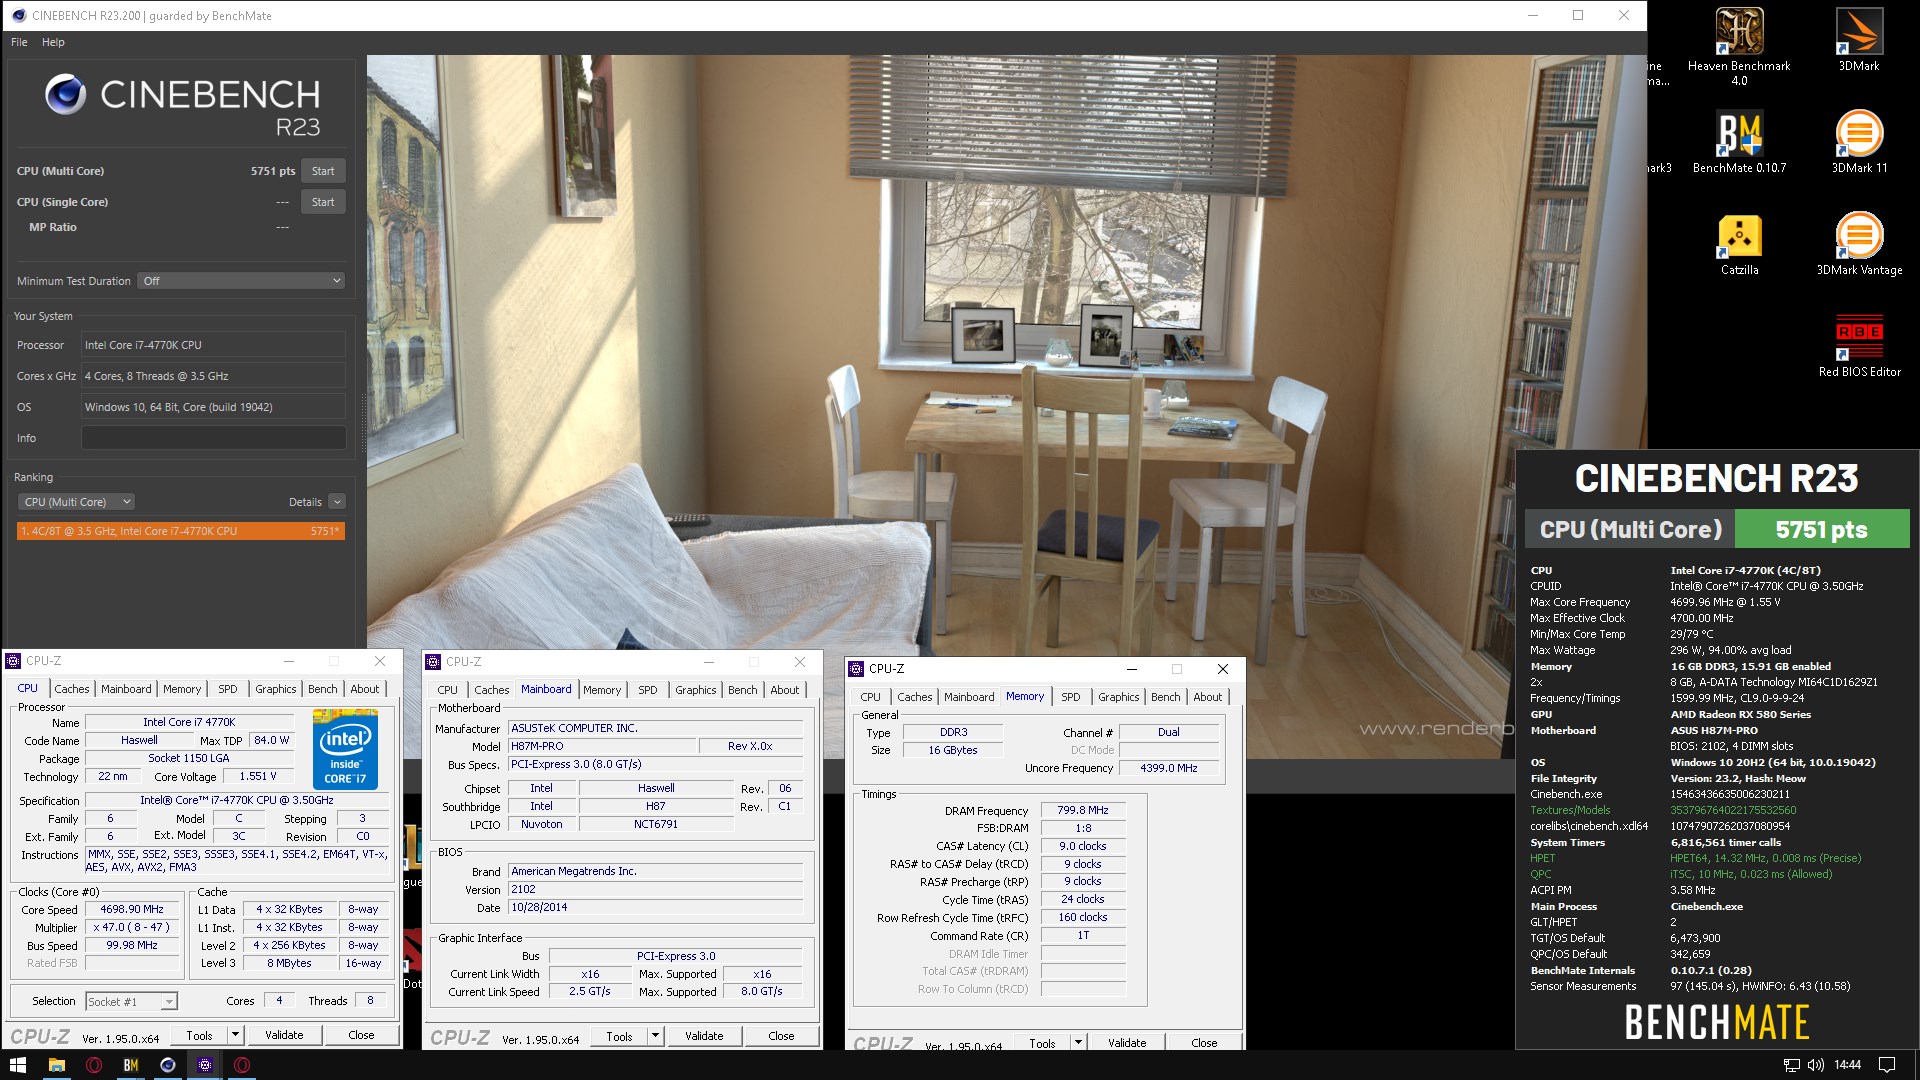Click the taskbar clock showing 14:44
1920x1080 pixels.
[x=1848, y=1065]
